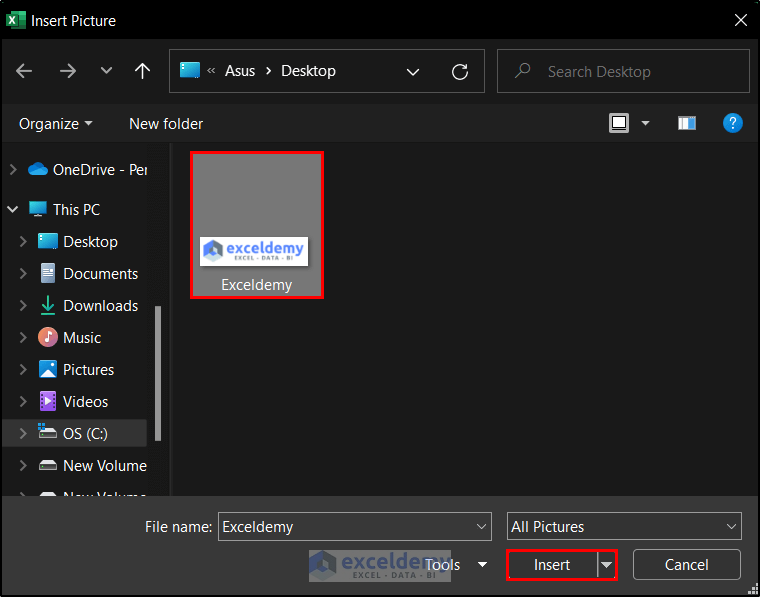Image resolution: width=760 pixels, height=597 pixels.
Task: Focus the Search Desktop field
Action: (623, 71)
